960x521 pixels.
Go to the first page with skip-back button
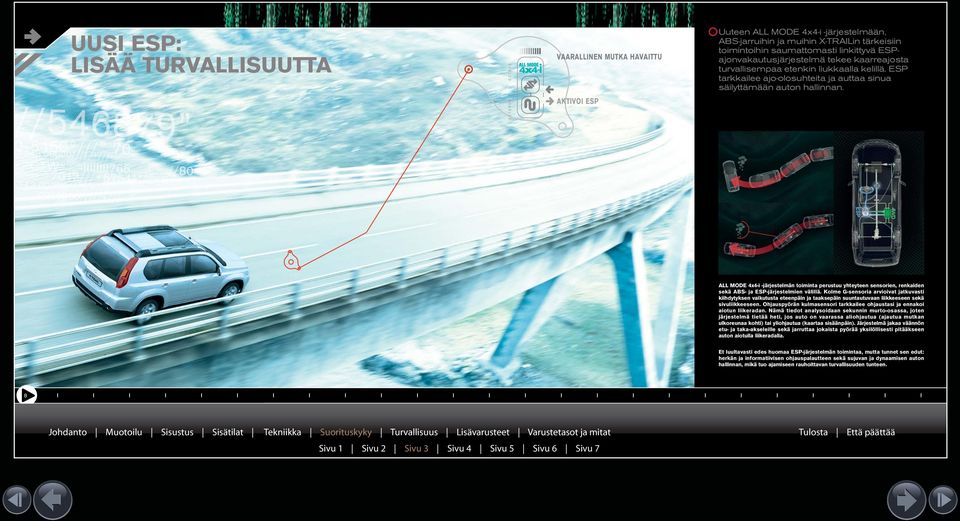(17, 500)
